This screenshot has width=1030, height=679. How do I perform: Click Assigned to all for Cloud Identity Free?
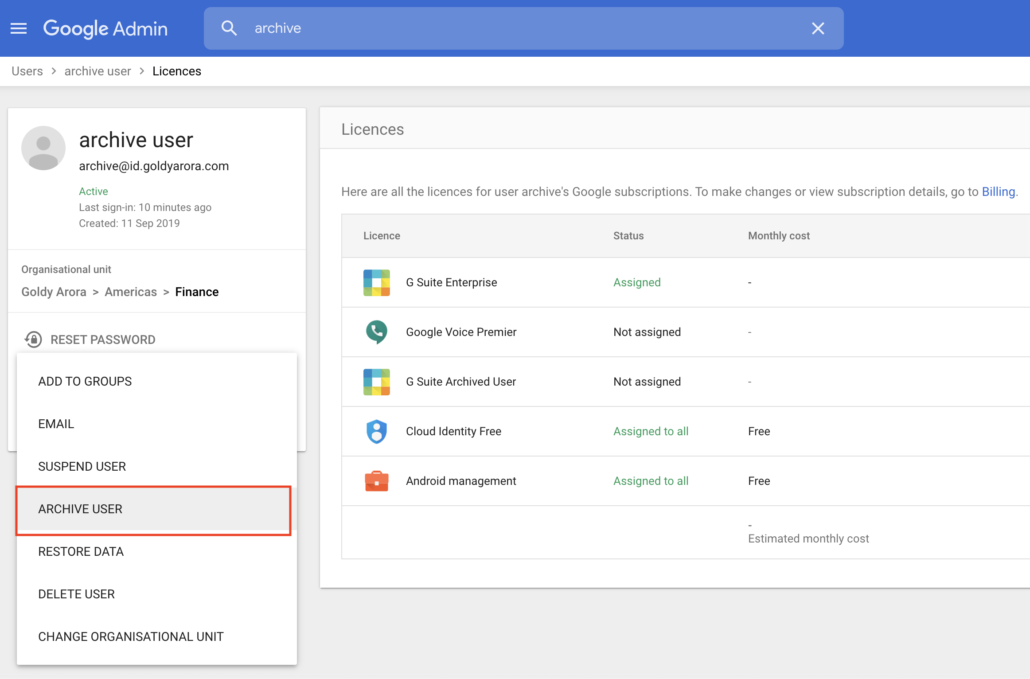[x=650, y=431]
